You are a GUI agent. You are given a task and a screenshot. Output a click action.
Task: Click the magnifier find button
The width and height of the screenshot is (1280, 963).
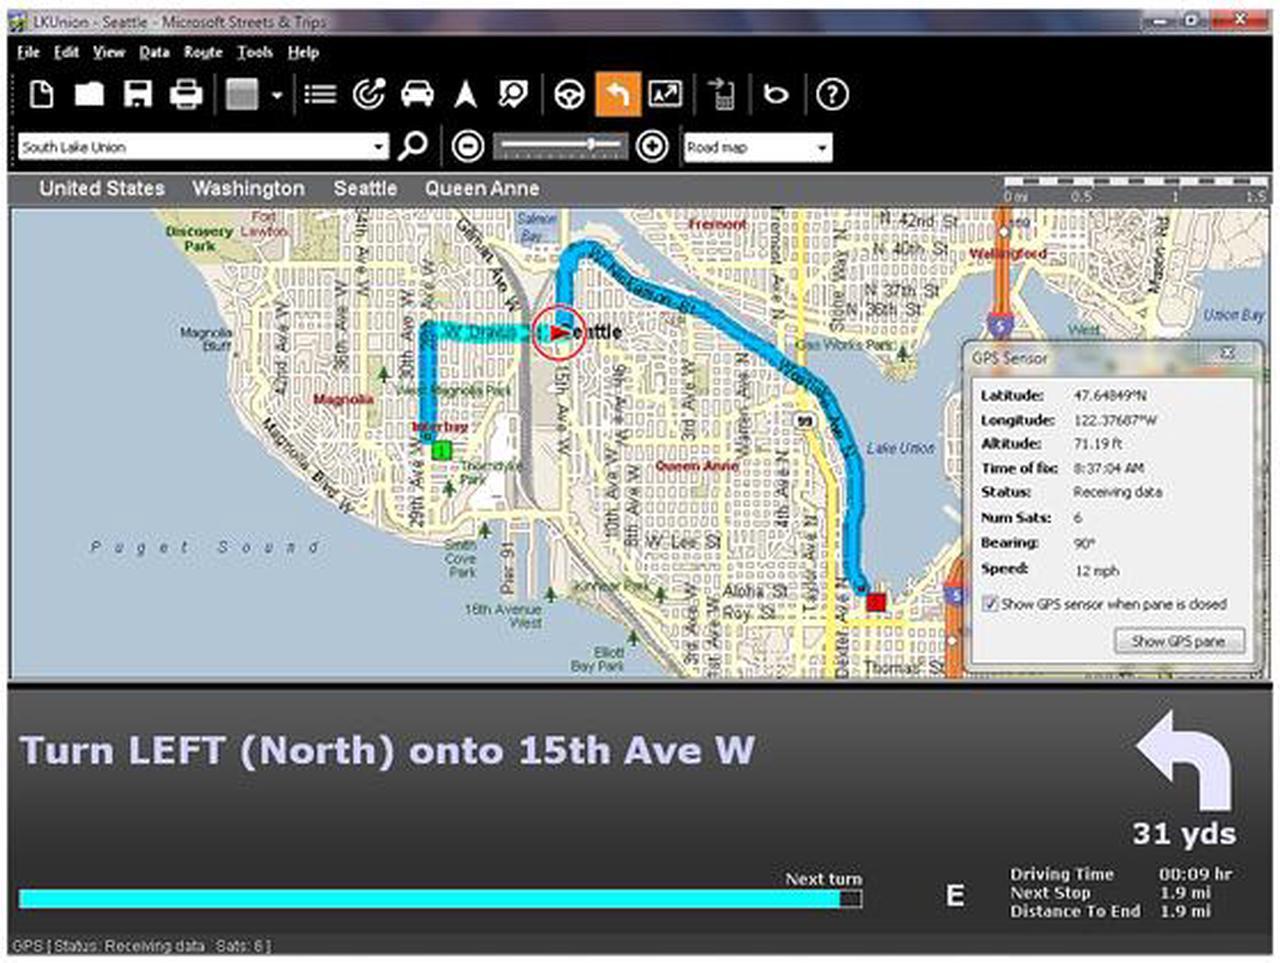click(x=413, y=146)
